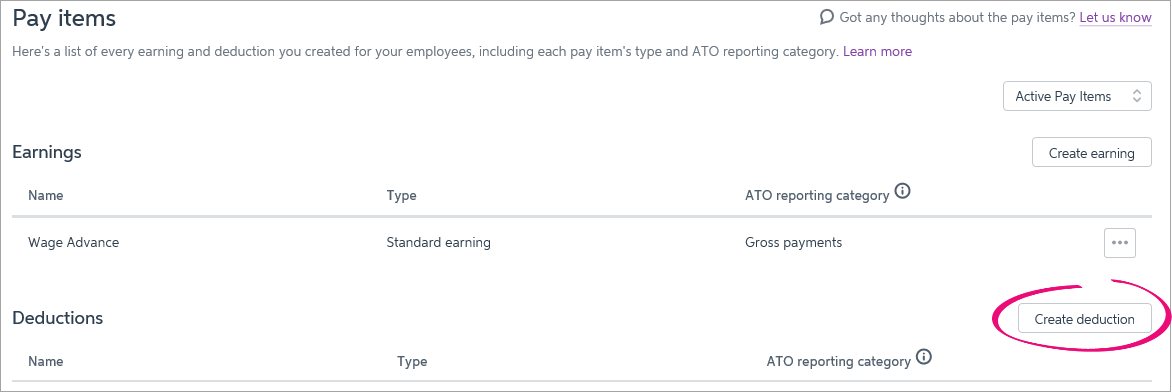Click the Type column header under Deductions
Viewport: 1172px width, 392px height.
(412, 361)
